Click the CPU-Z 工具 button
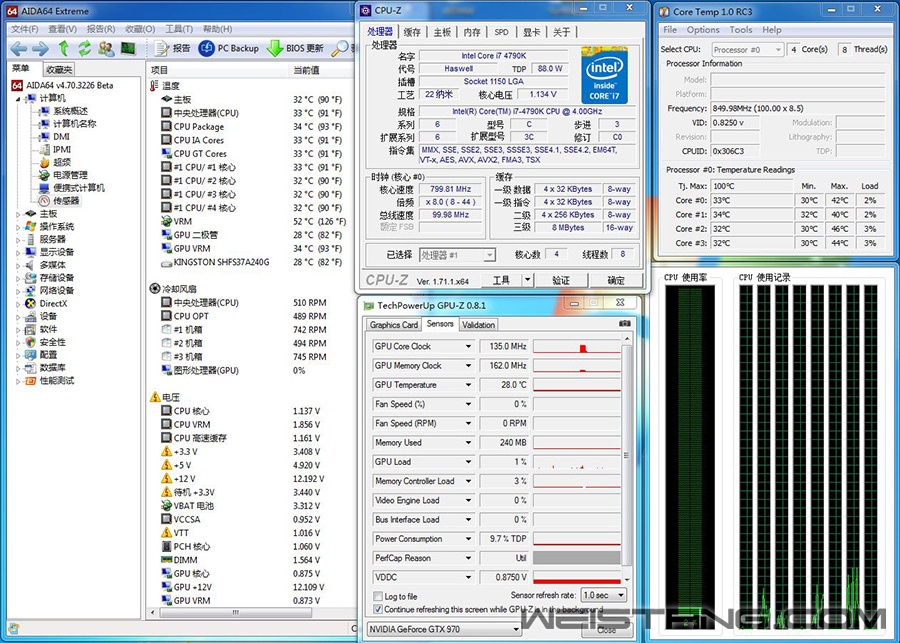The width and height of the screenshot is (900, 643). (501, 280)
